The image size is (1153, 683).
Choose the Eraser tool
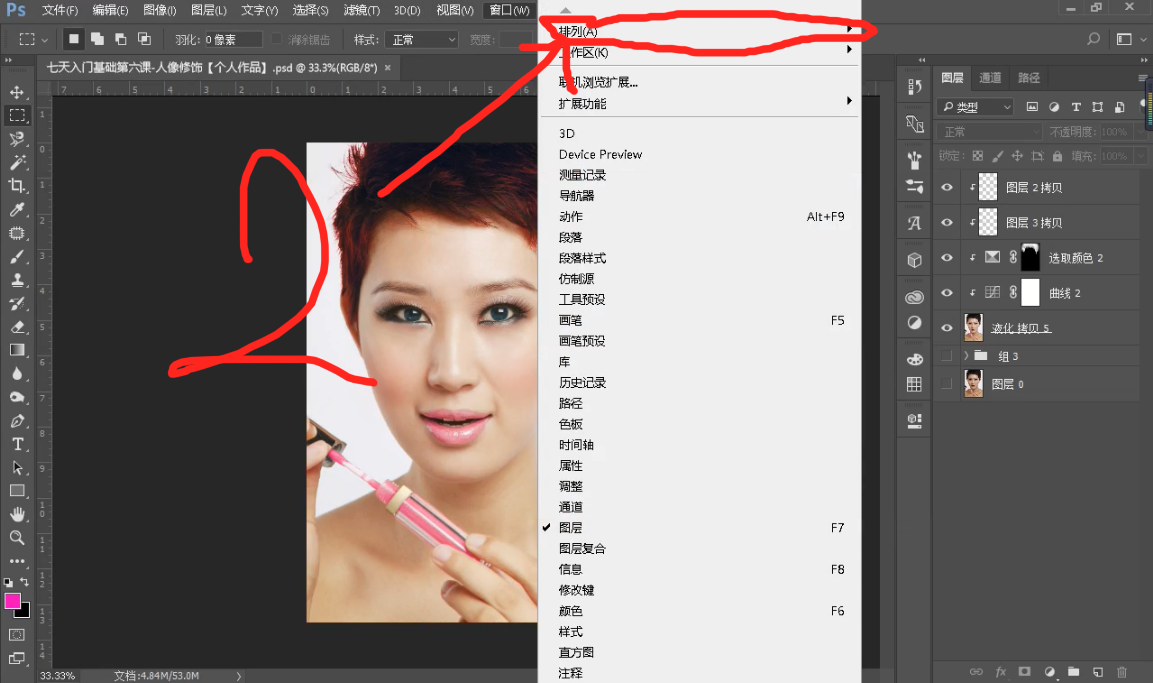pos(17,327)
